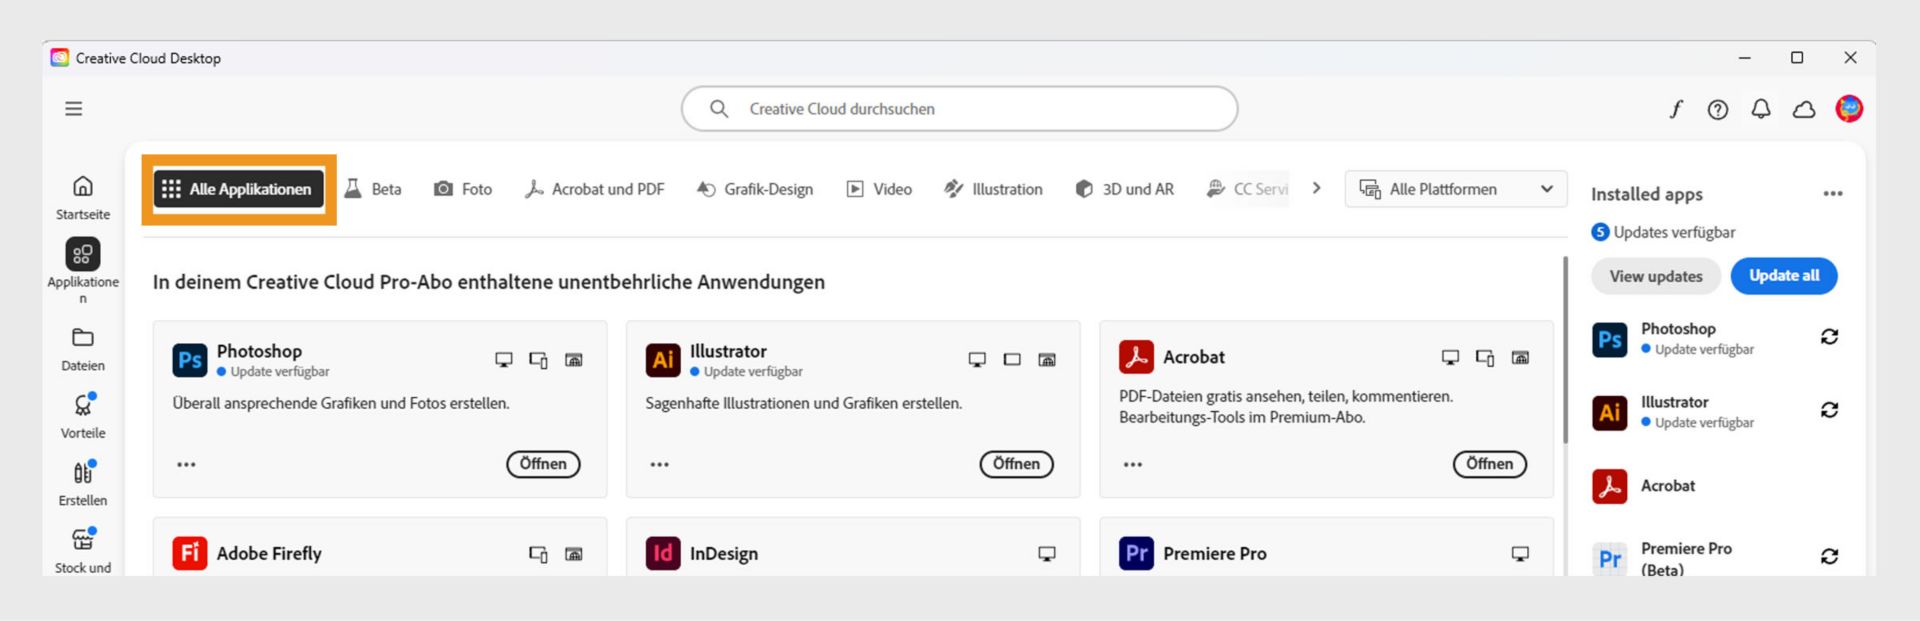1920x621 pixels.
Task: Open Erstellen in the sidebar
Action: click(83, 484)
